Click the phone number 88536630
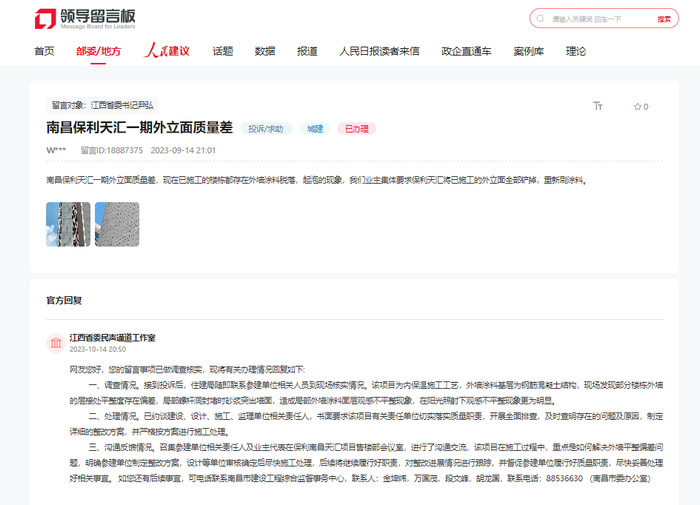This screenshot has width=700, height=505. [564, 478]
